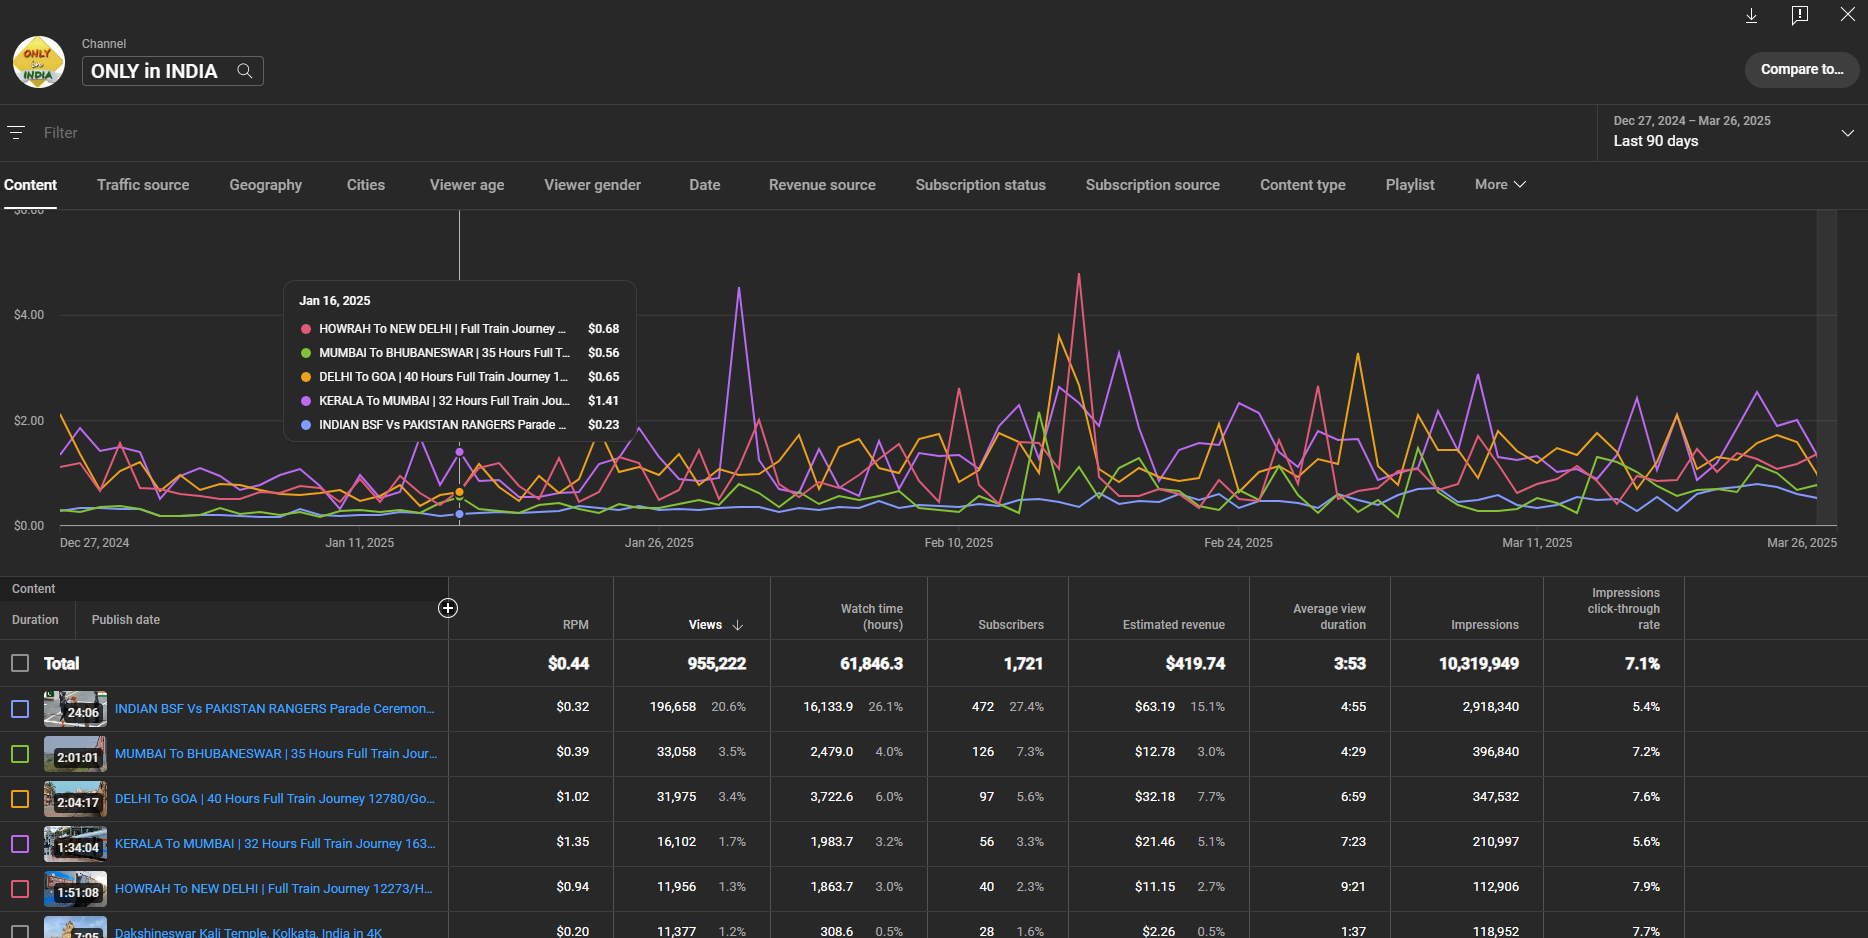Open the Geography tab

[265, 185]
